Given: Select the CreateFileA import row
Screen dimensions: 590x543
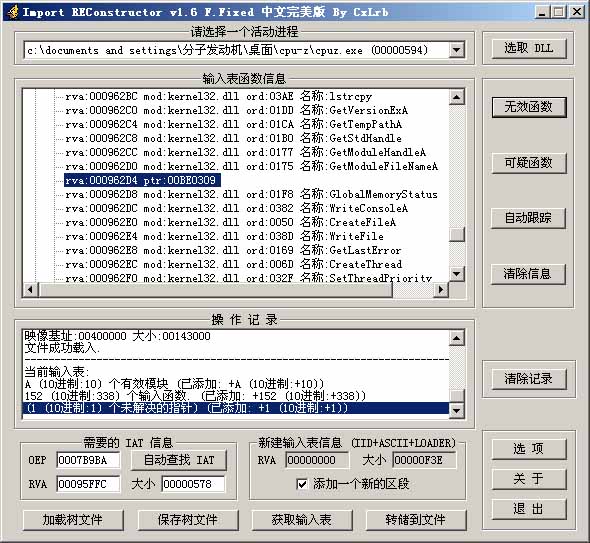Looking at the screenshot, I should [230, 222].
